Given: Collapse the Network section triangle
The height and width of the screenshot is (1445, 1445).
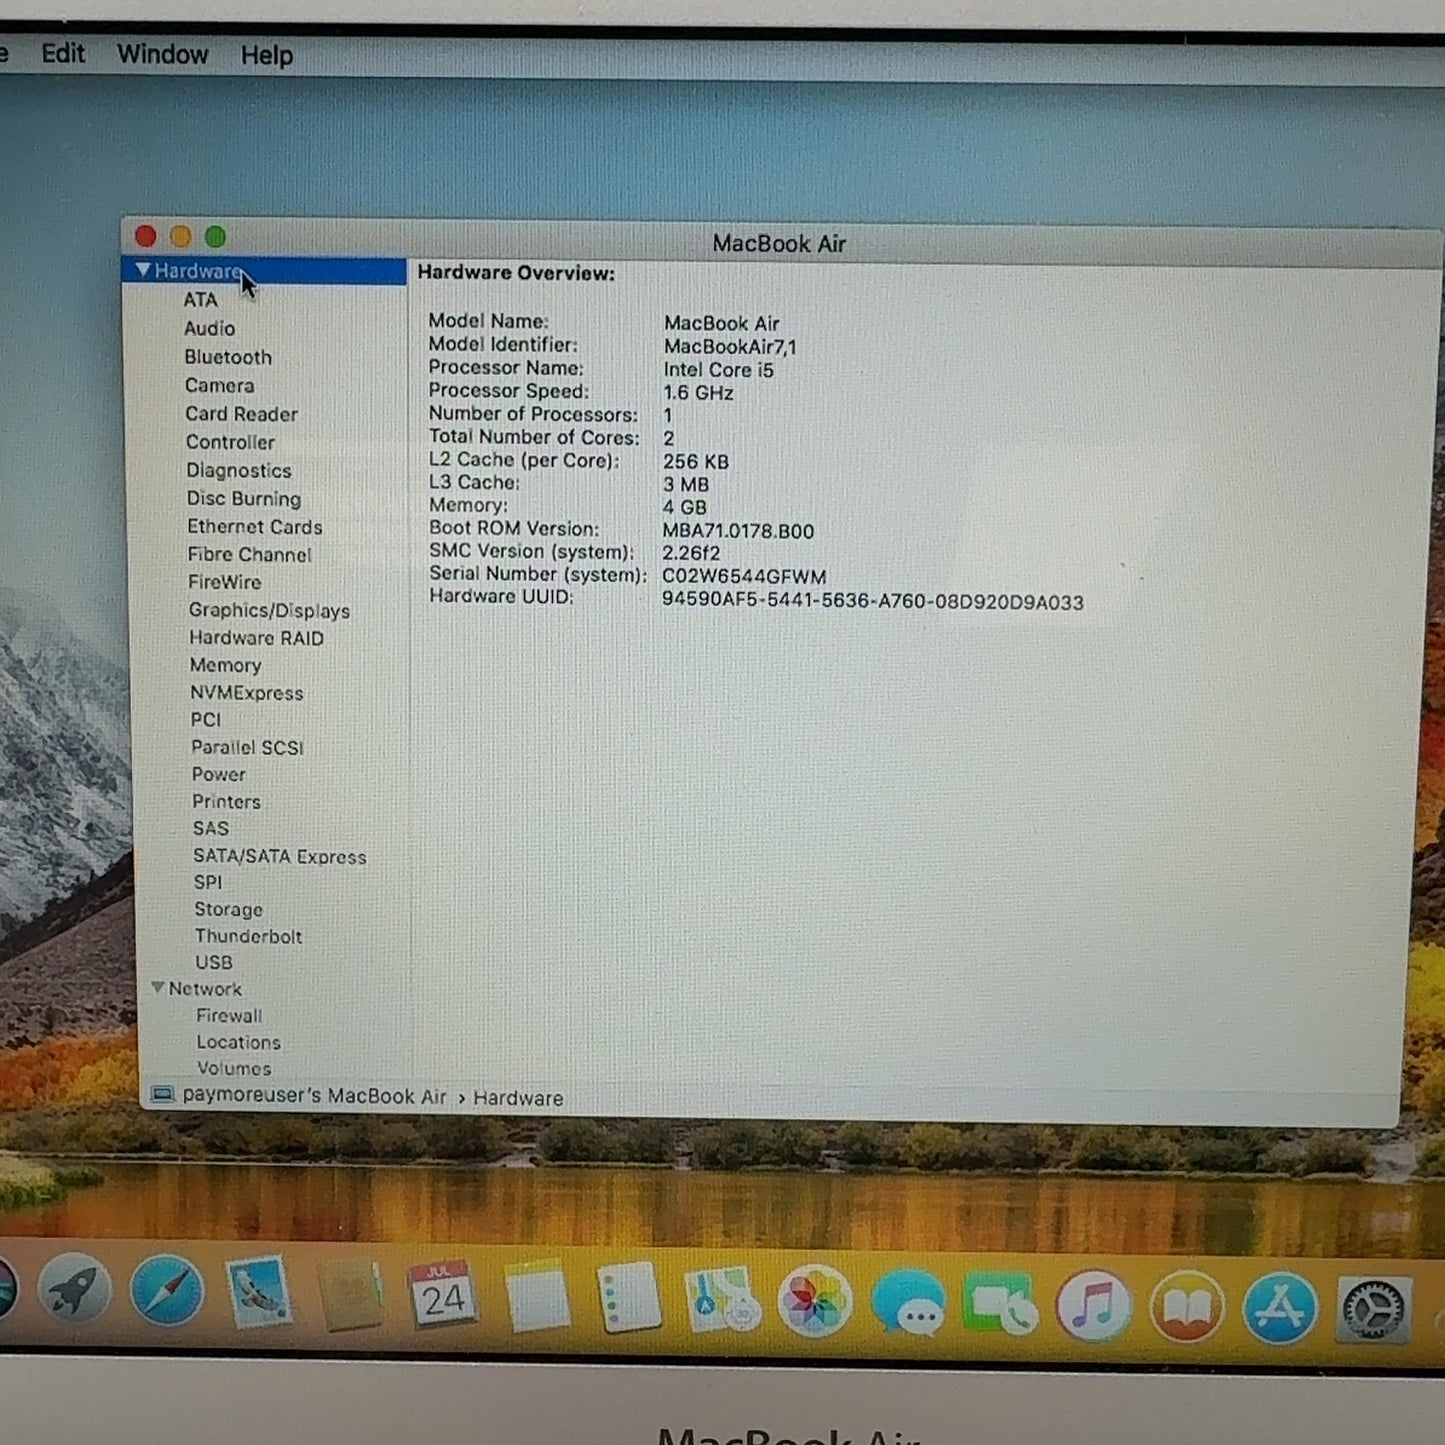Looking at the screenshot, I should [157, 987].
